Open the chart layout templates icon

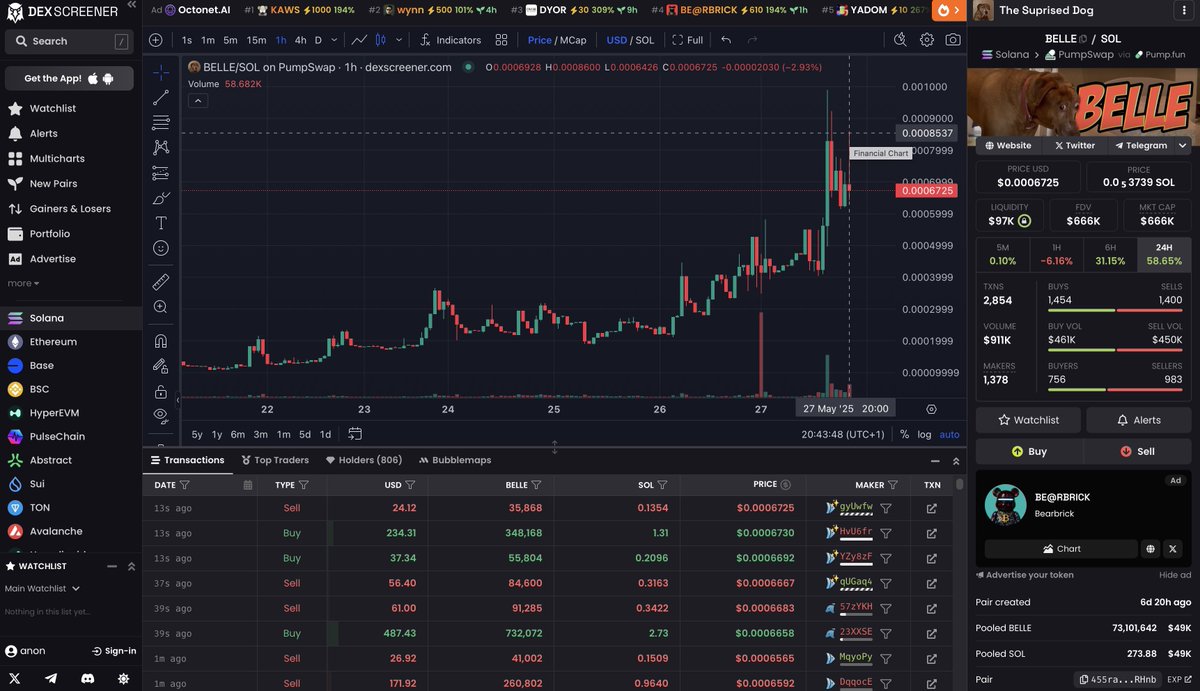tap(502, 40)
